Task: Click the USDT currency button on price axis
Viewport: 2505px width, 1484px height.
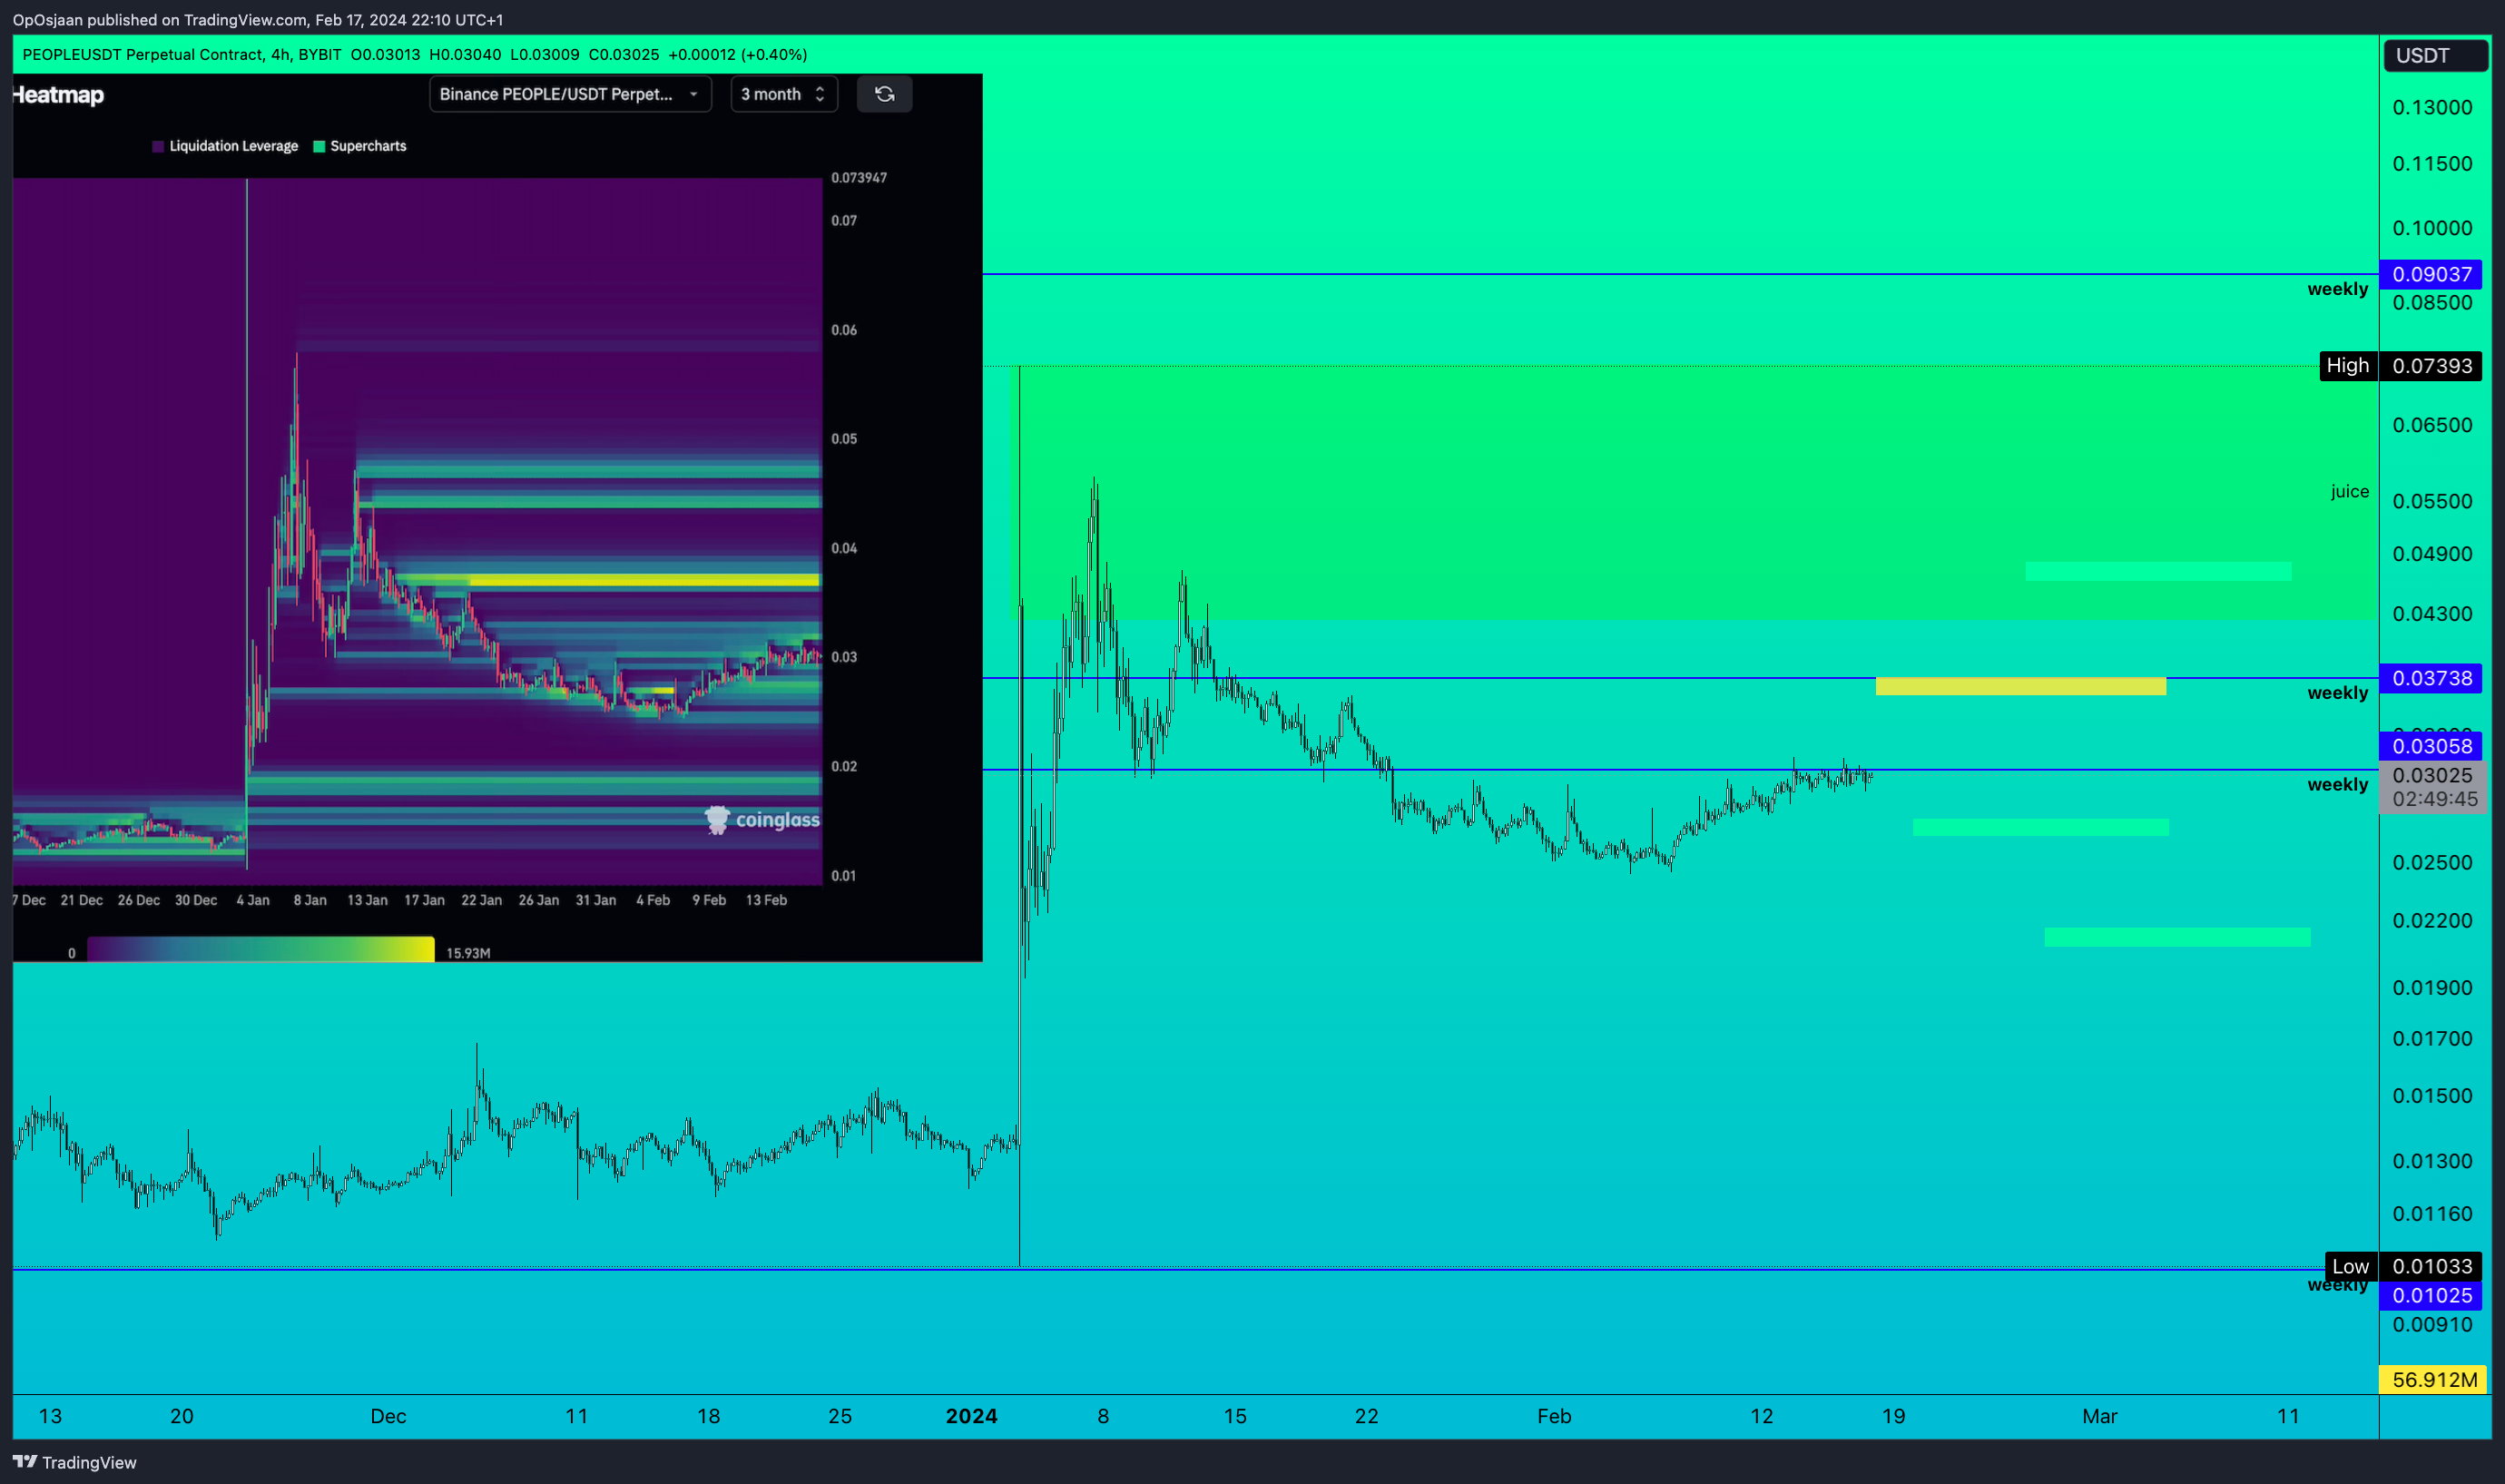Action: [2434, 56]
